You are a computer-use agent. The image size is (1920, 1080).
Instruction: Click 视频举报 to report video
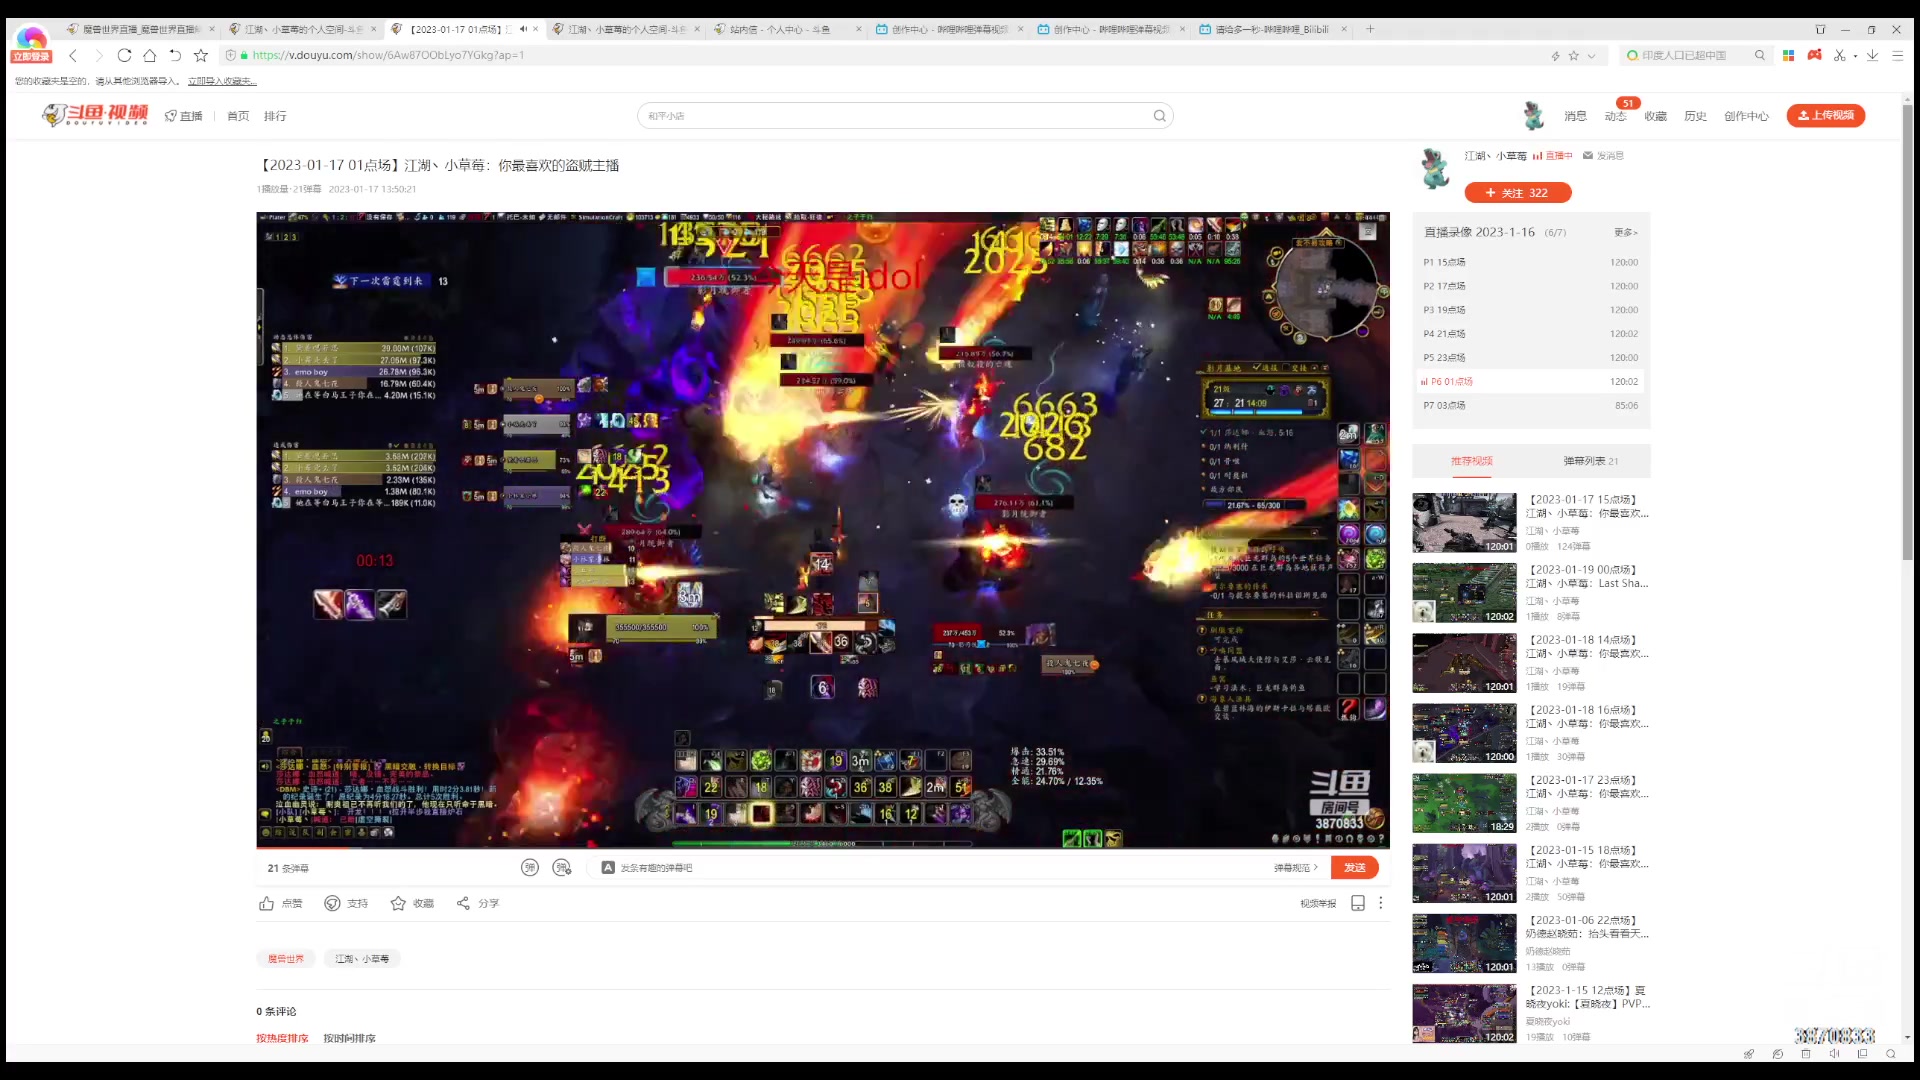pos(1318,904)
